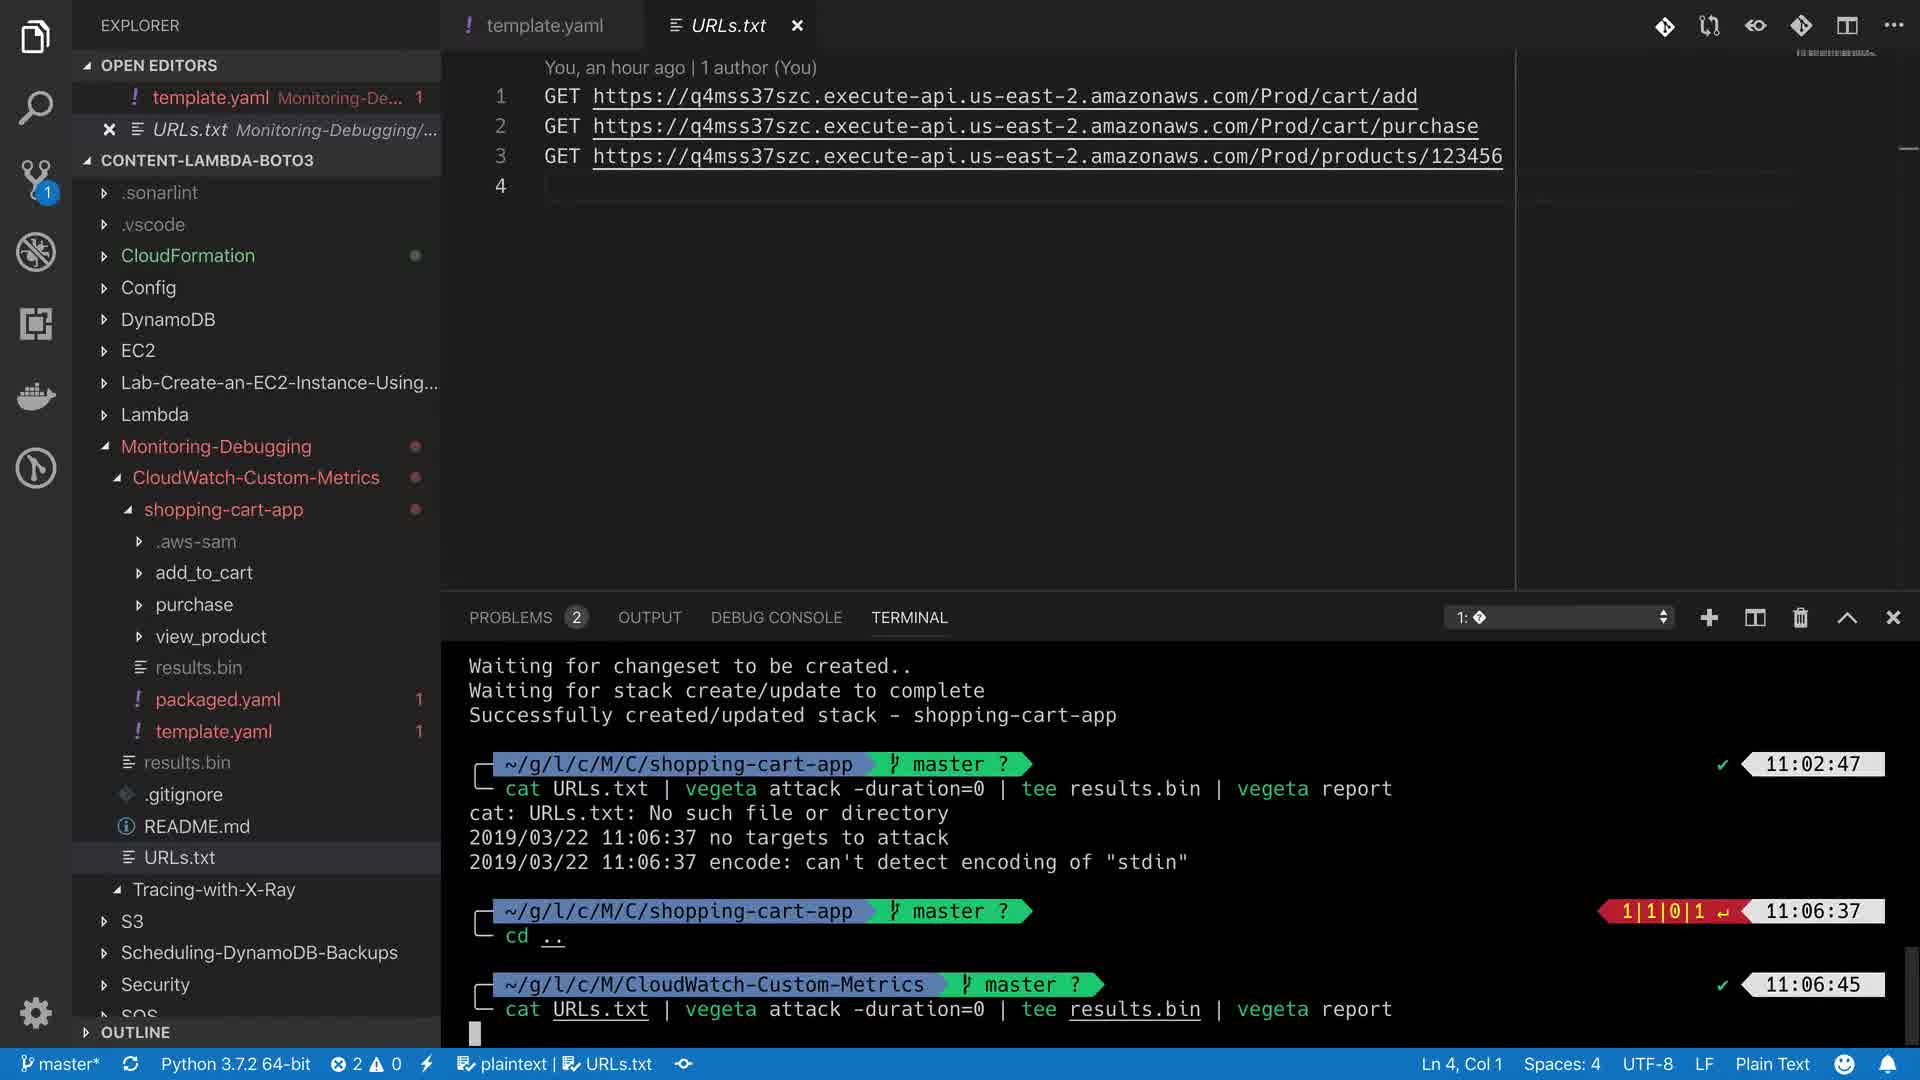The image size is (1920, 1080).
Task: Switch to the template.yaml editor tab
Action: tap(544, 26)
